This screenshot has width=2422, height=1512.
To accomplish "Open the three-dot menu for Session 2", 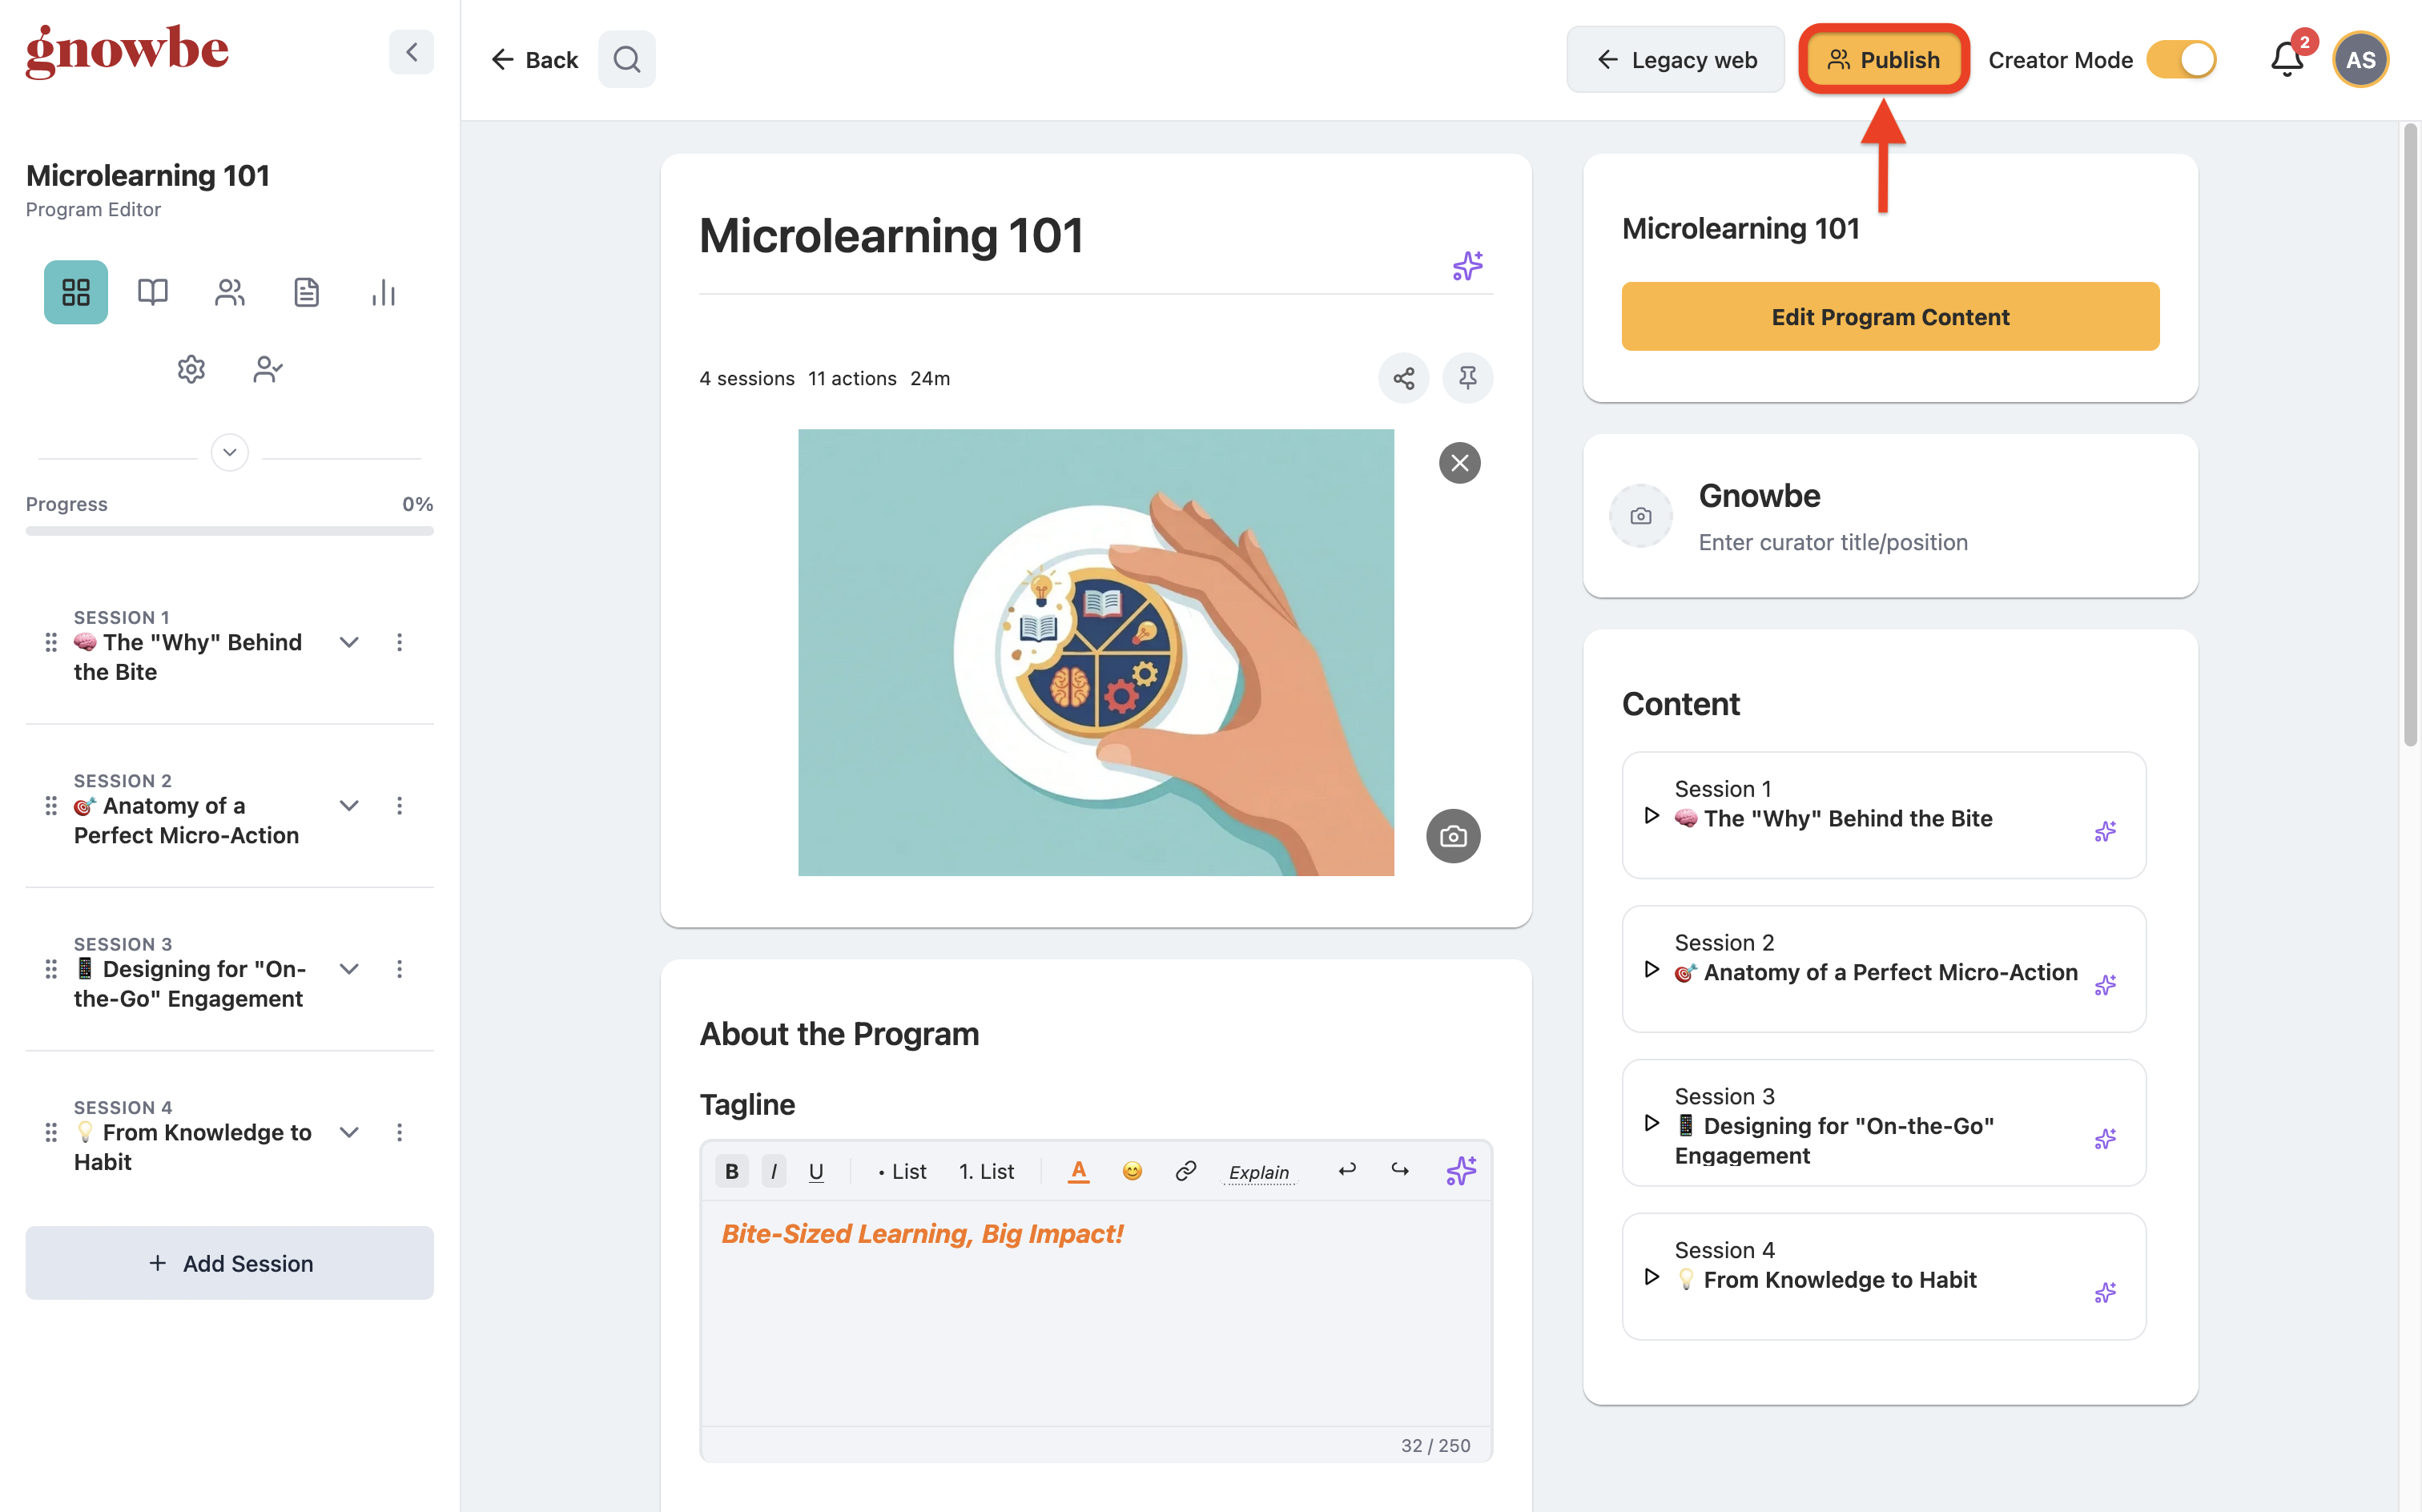I will click(x=399, y=806).
